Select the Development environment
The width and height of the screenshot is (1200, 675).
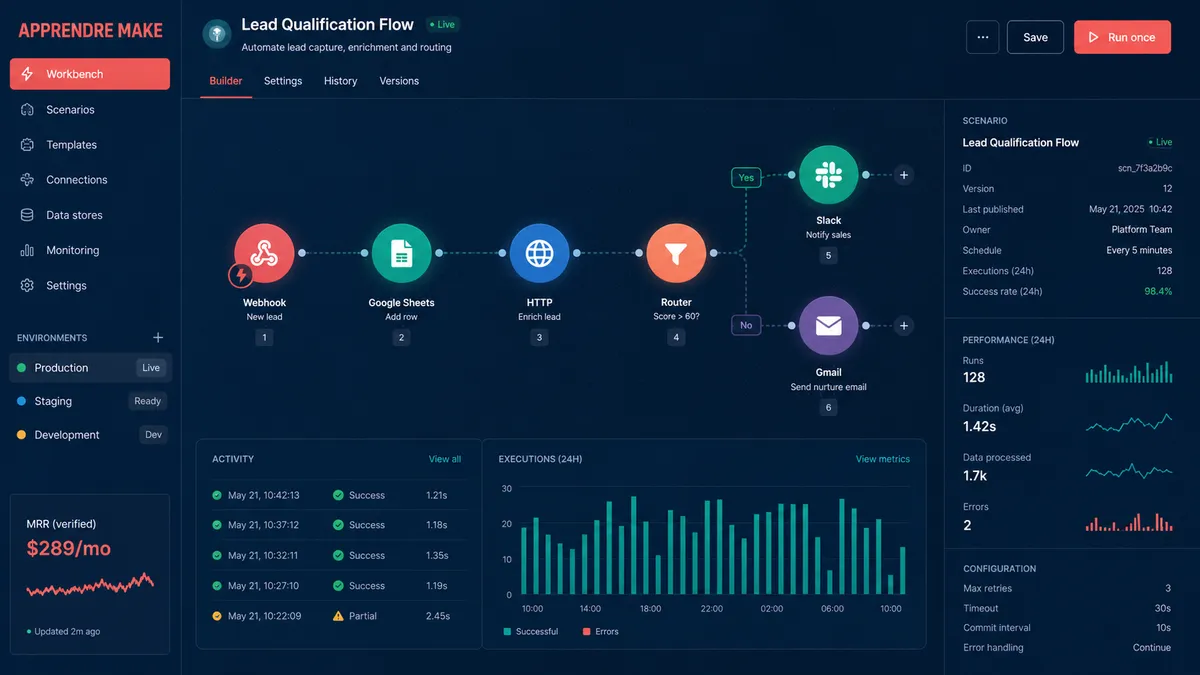tap(90, 435)
